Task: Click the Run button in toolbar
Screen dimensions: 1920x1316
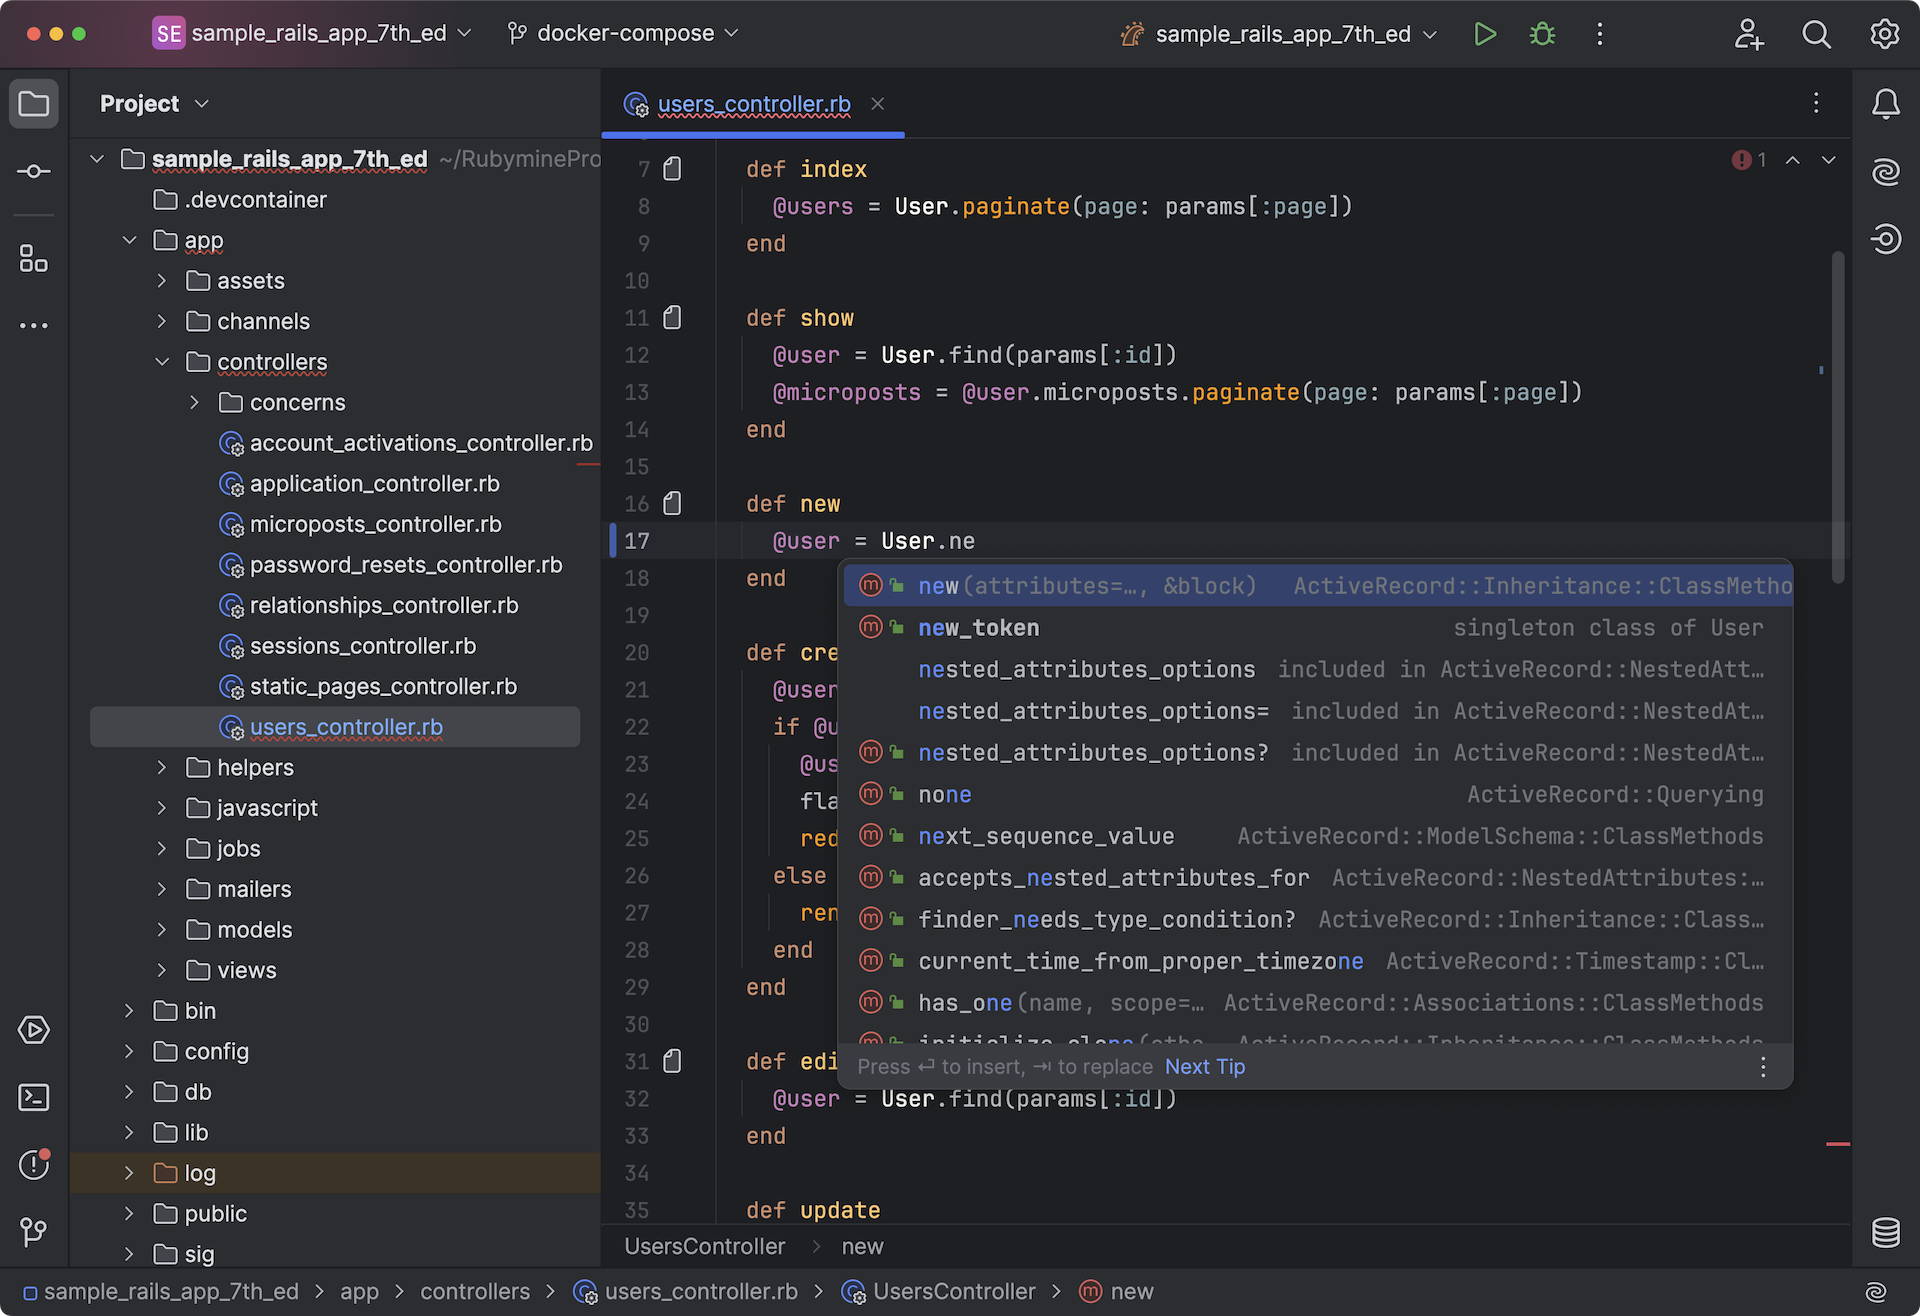Action: [1485, 34]
